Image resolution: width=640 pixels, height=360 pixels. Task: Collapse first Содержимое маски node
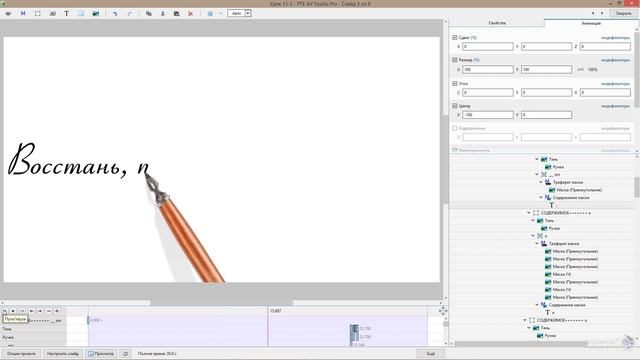(x=541, y=198)
